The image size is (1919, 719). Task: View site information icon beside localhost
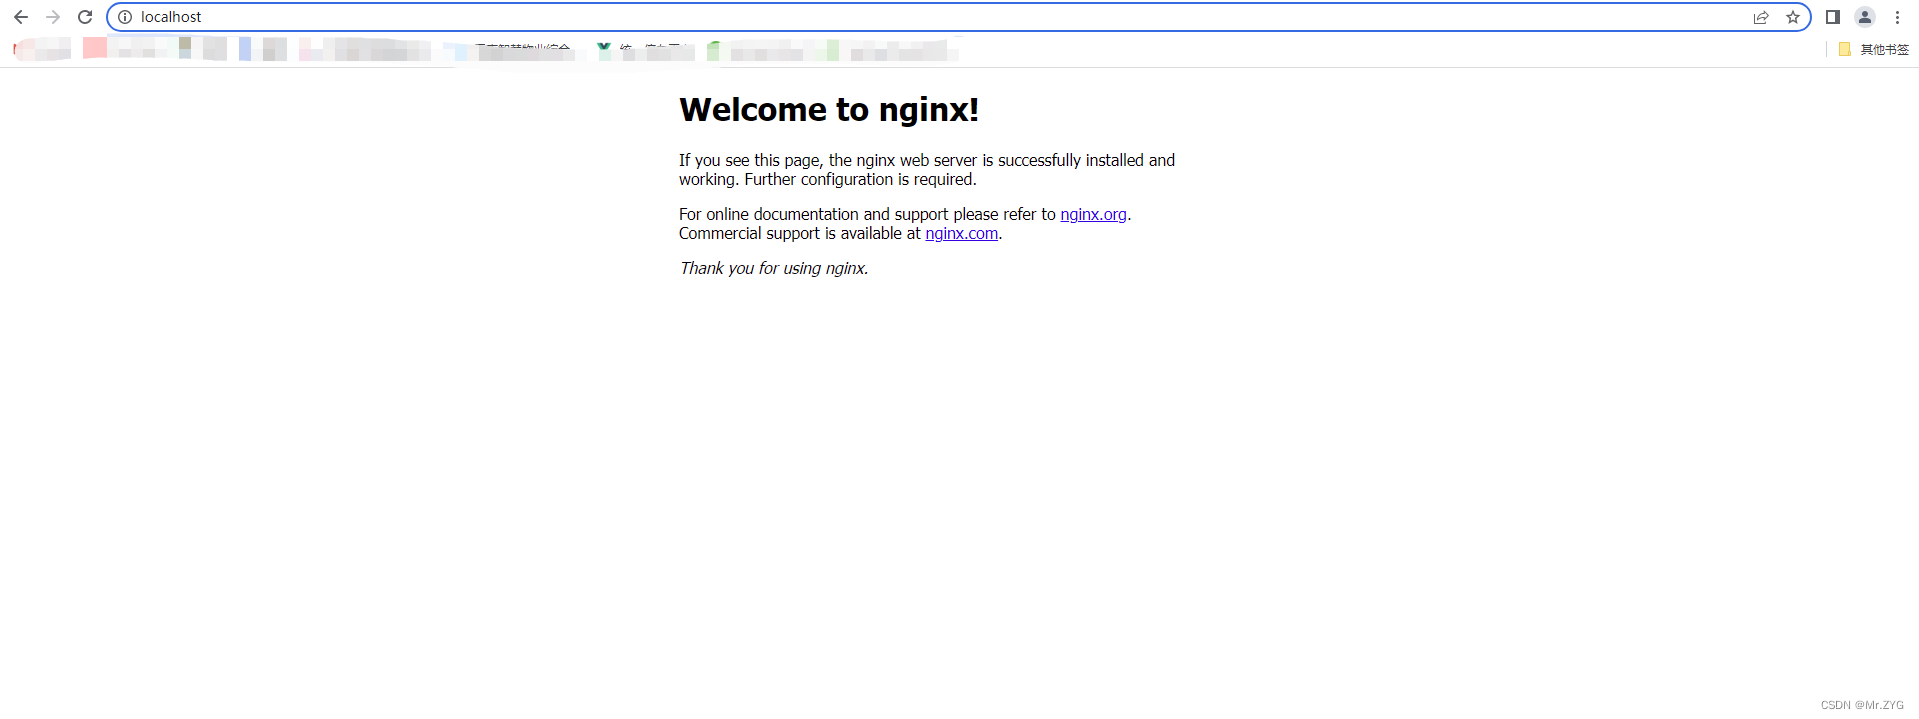125,17
